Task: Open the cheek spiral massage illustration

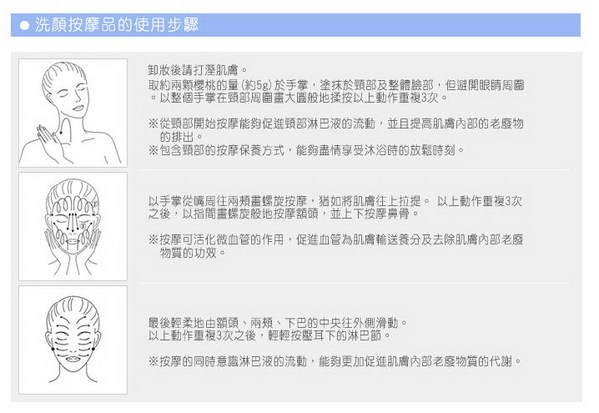Action: [73, 226]
